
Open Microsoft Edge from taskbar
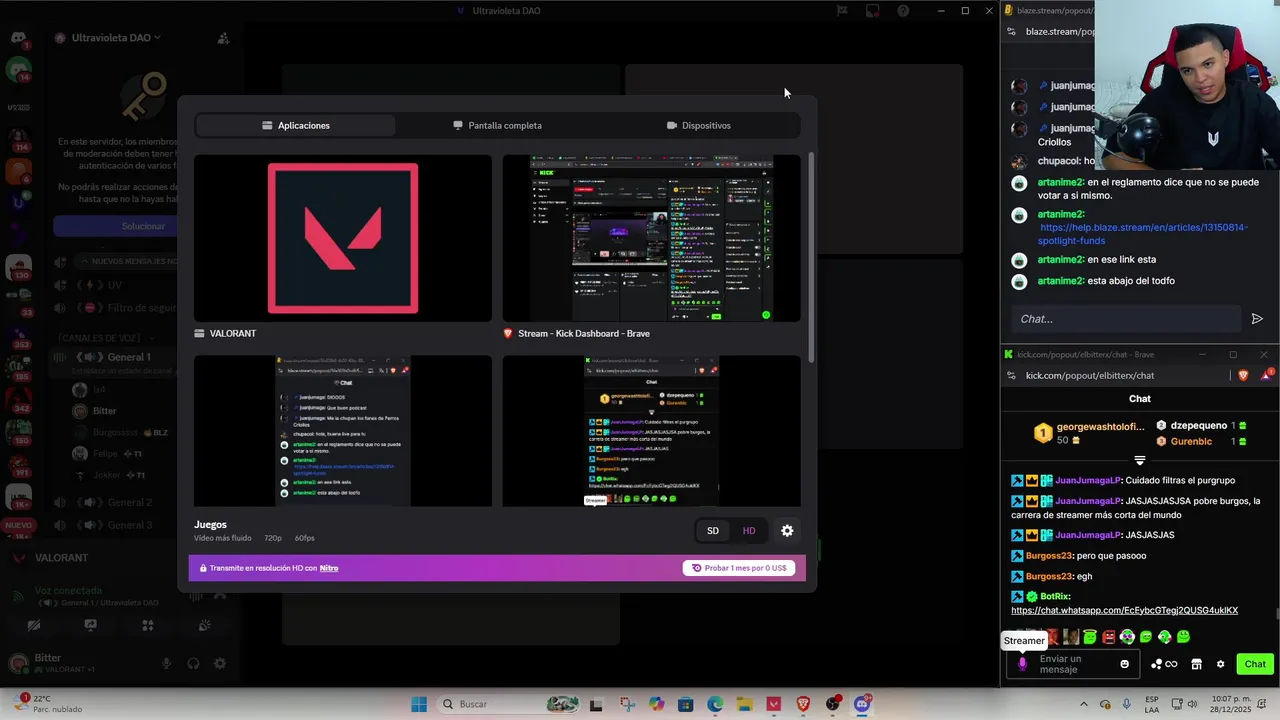coord(715,704)
